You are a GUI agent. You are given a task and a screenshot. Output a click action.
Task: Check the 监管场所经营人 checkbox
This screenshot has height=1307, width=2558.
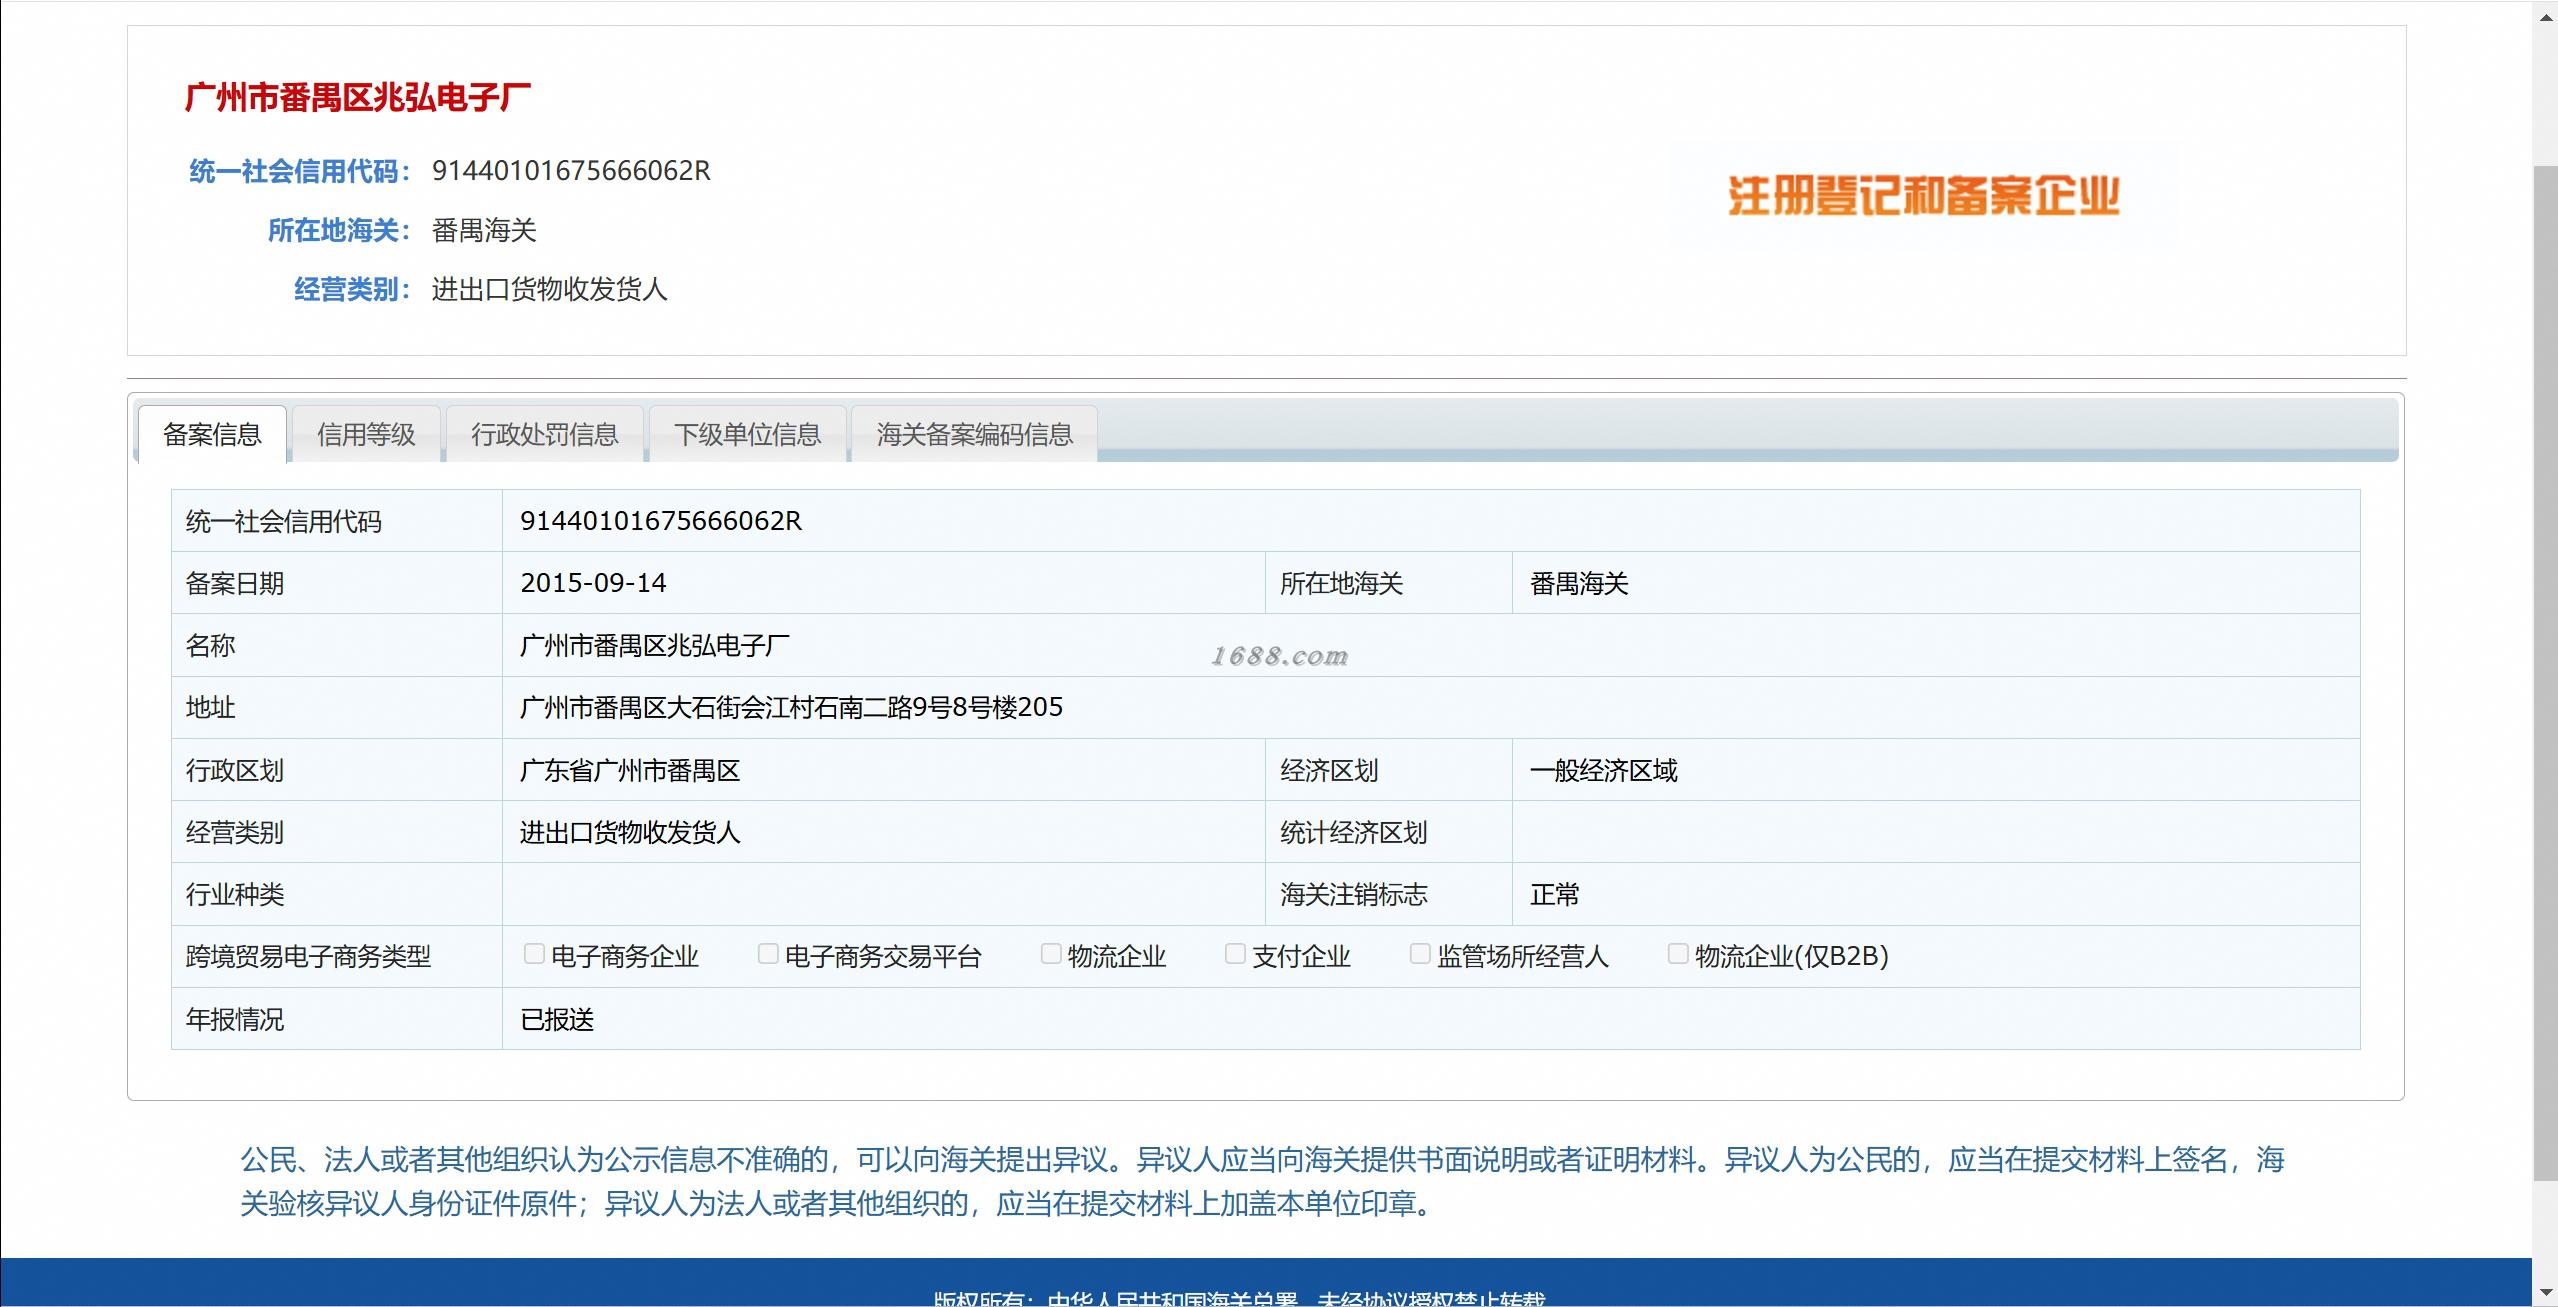(x=1420, y=954)
